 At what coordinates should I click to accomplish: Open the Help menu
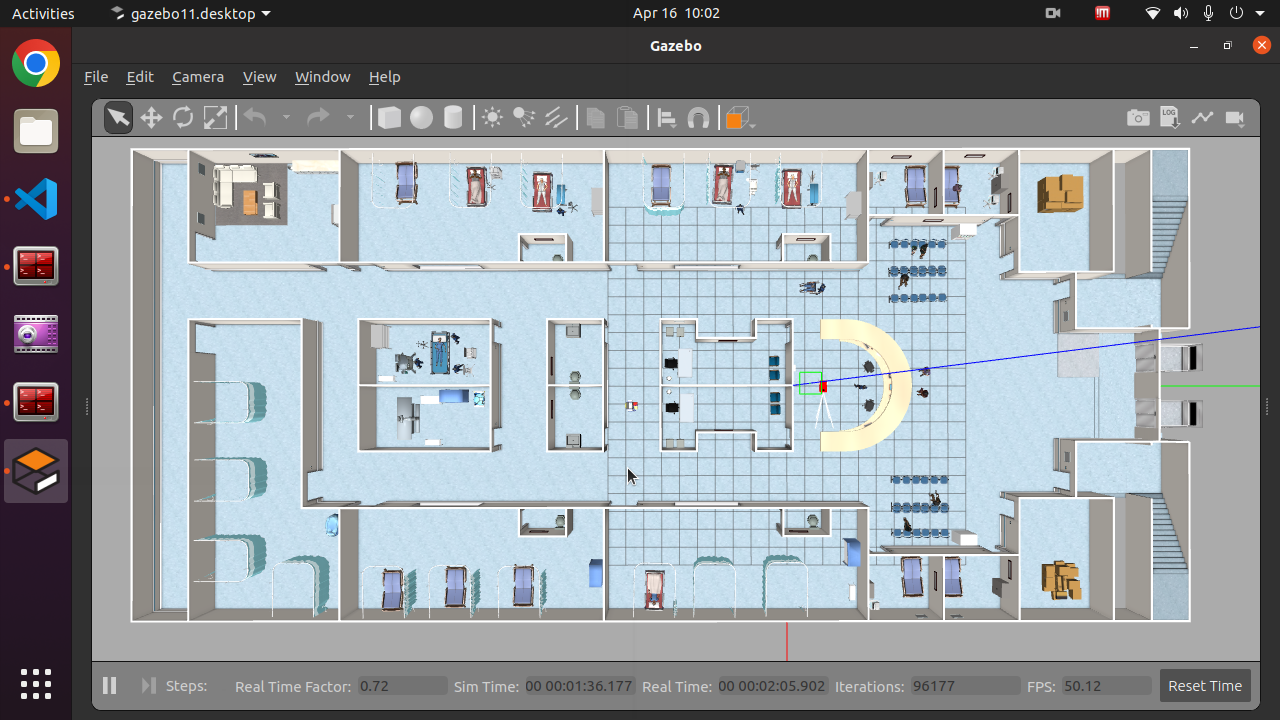point(384,77)
